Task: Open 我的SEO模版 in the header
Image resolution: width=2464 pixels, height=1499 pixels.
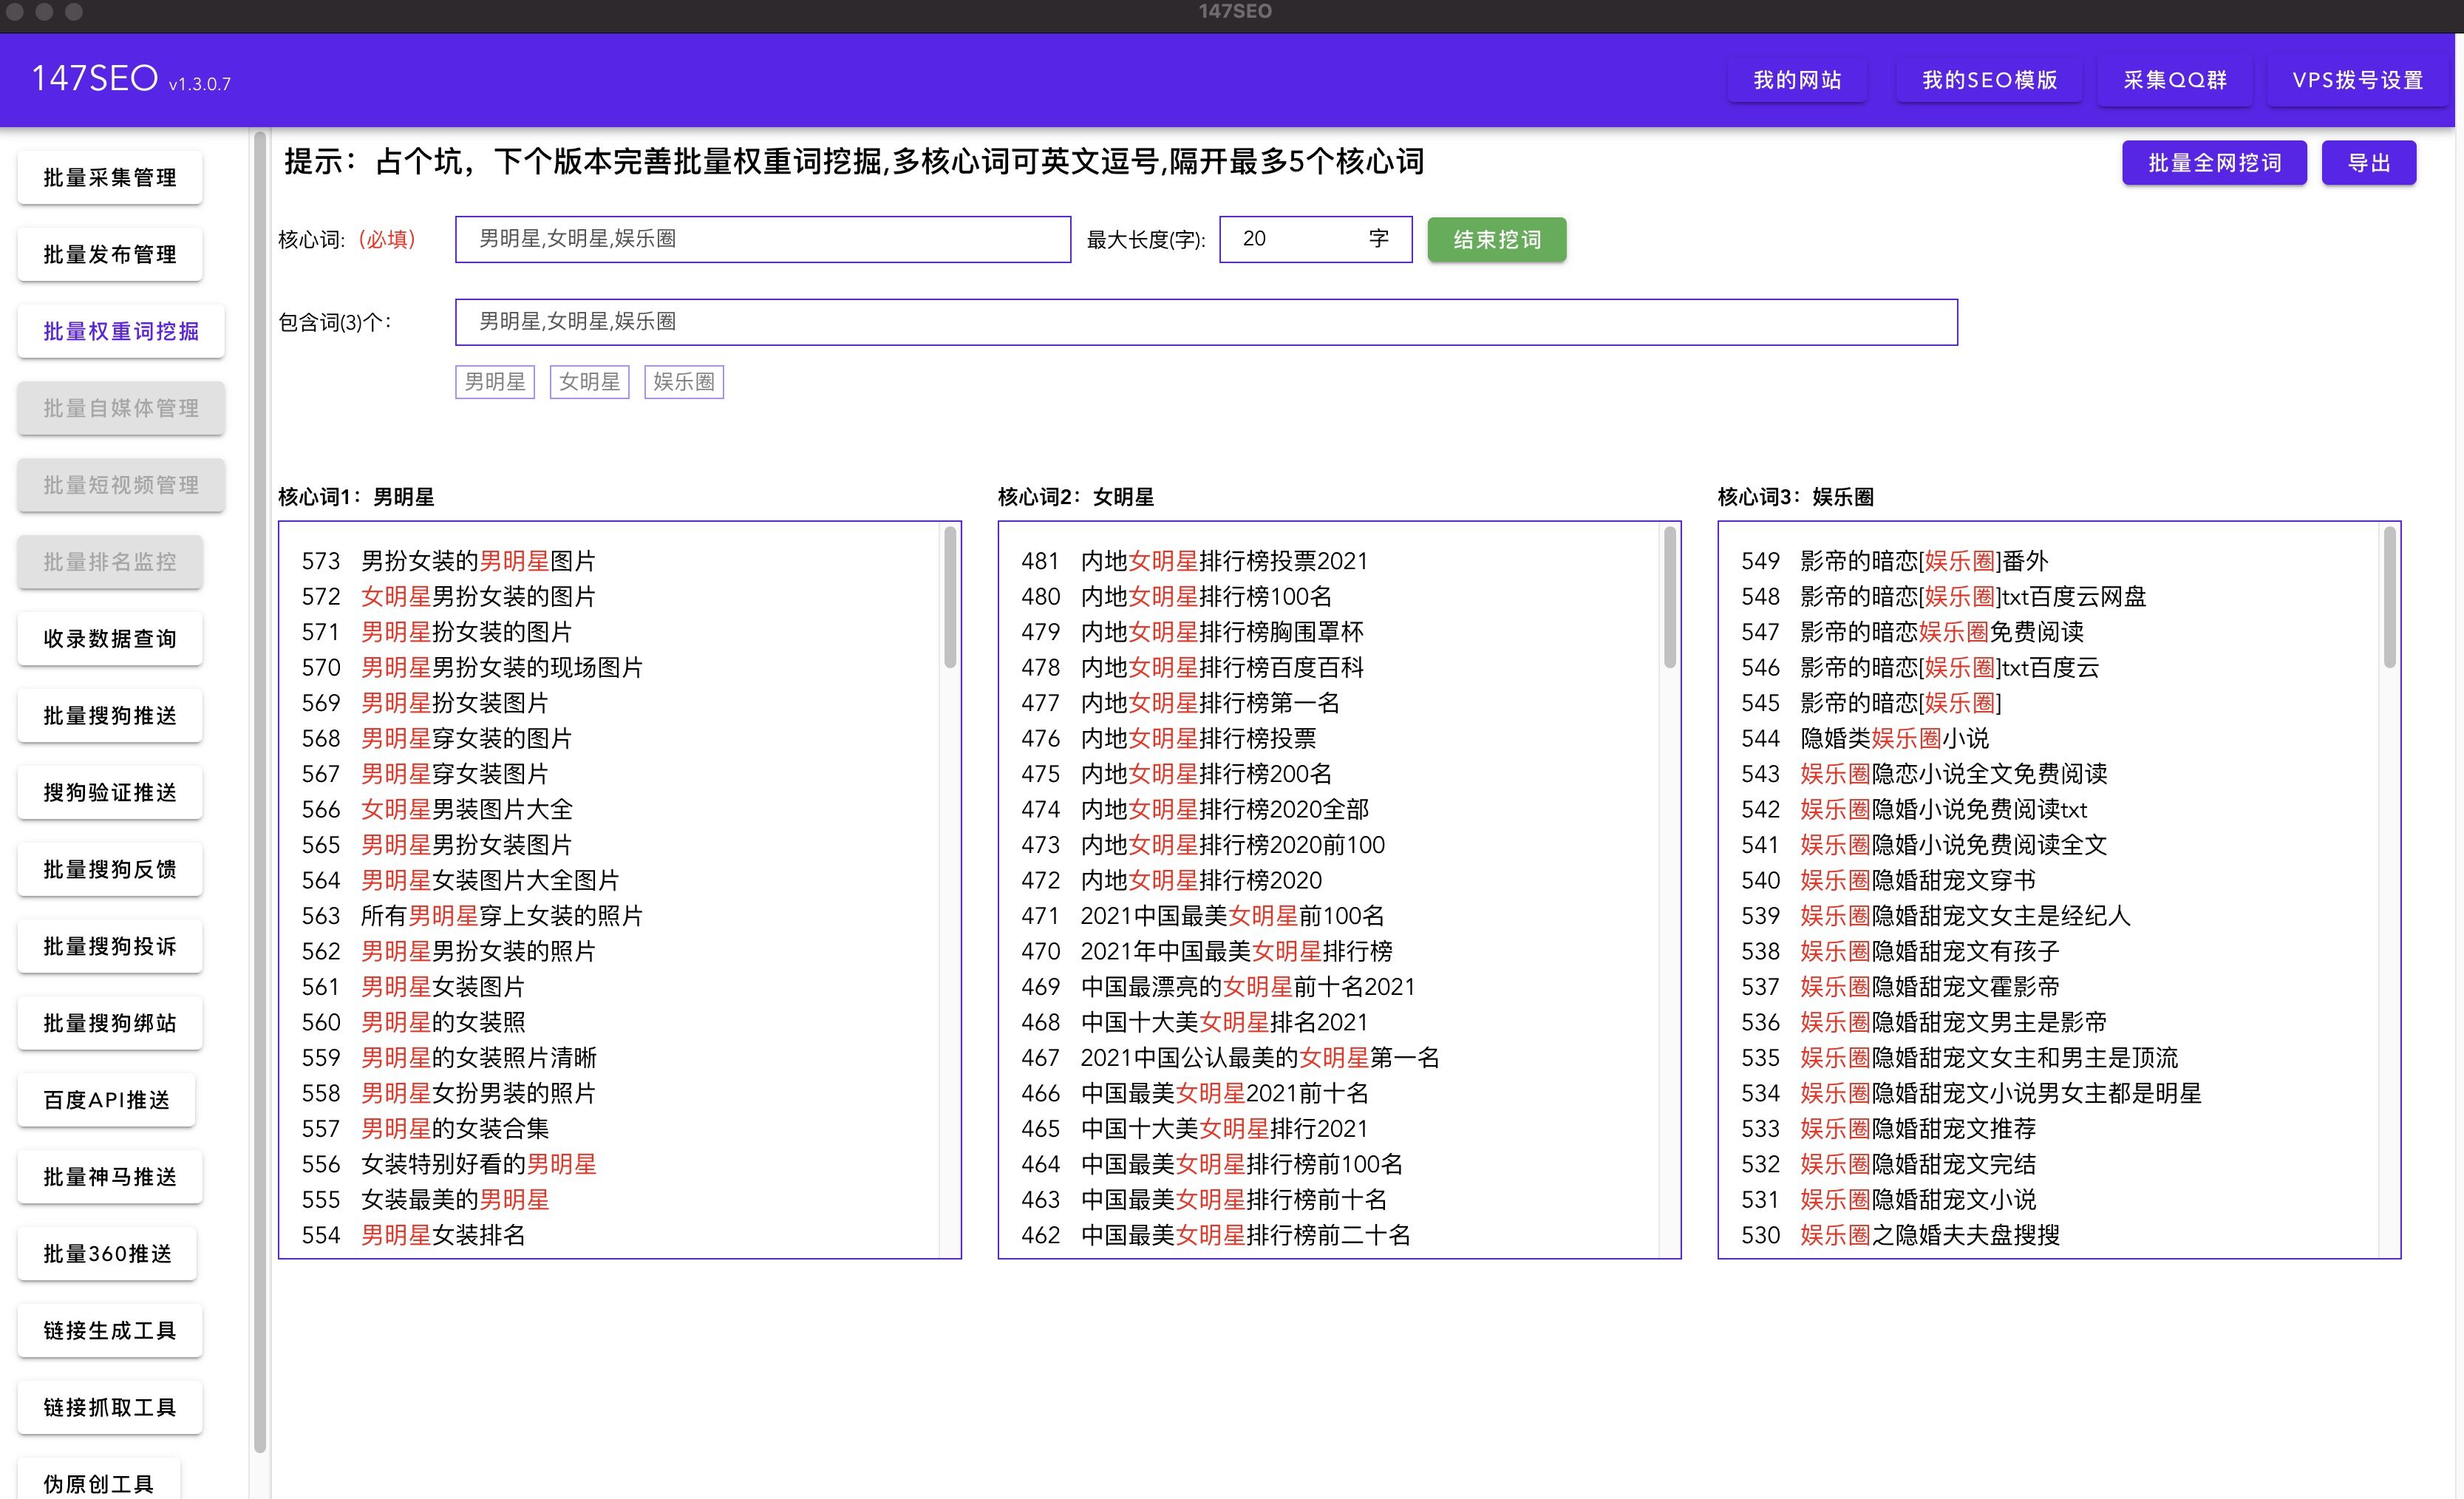Action: [x=1989, y=80]
